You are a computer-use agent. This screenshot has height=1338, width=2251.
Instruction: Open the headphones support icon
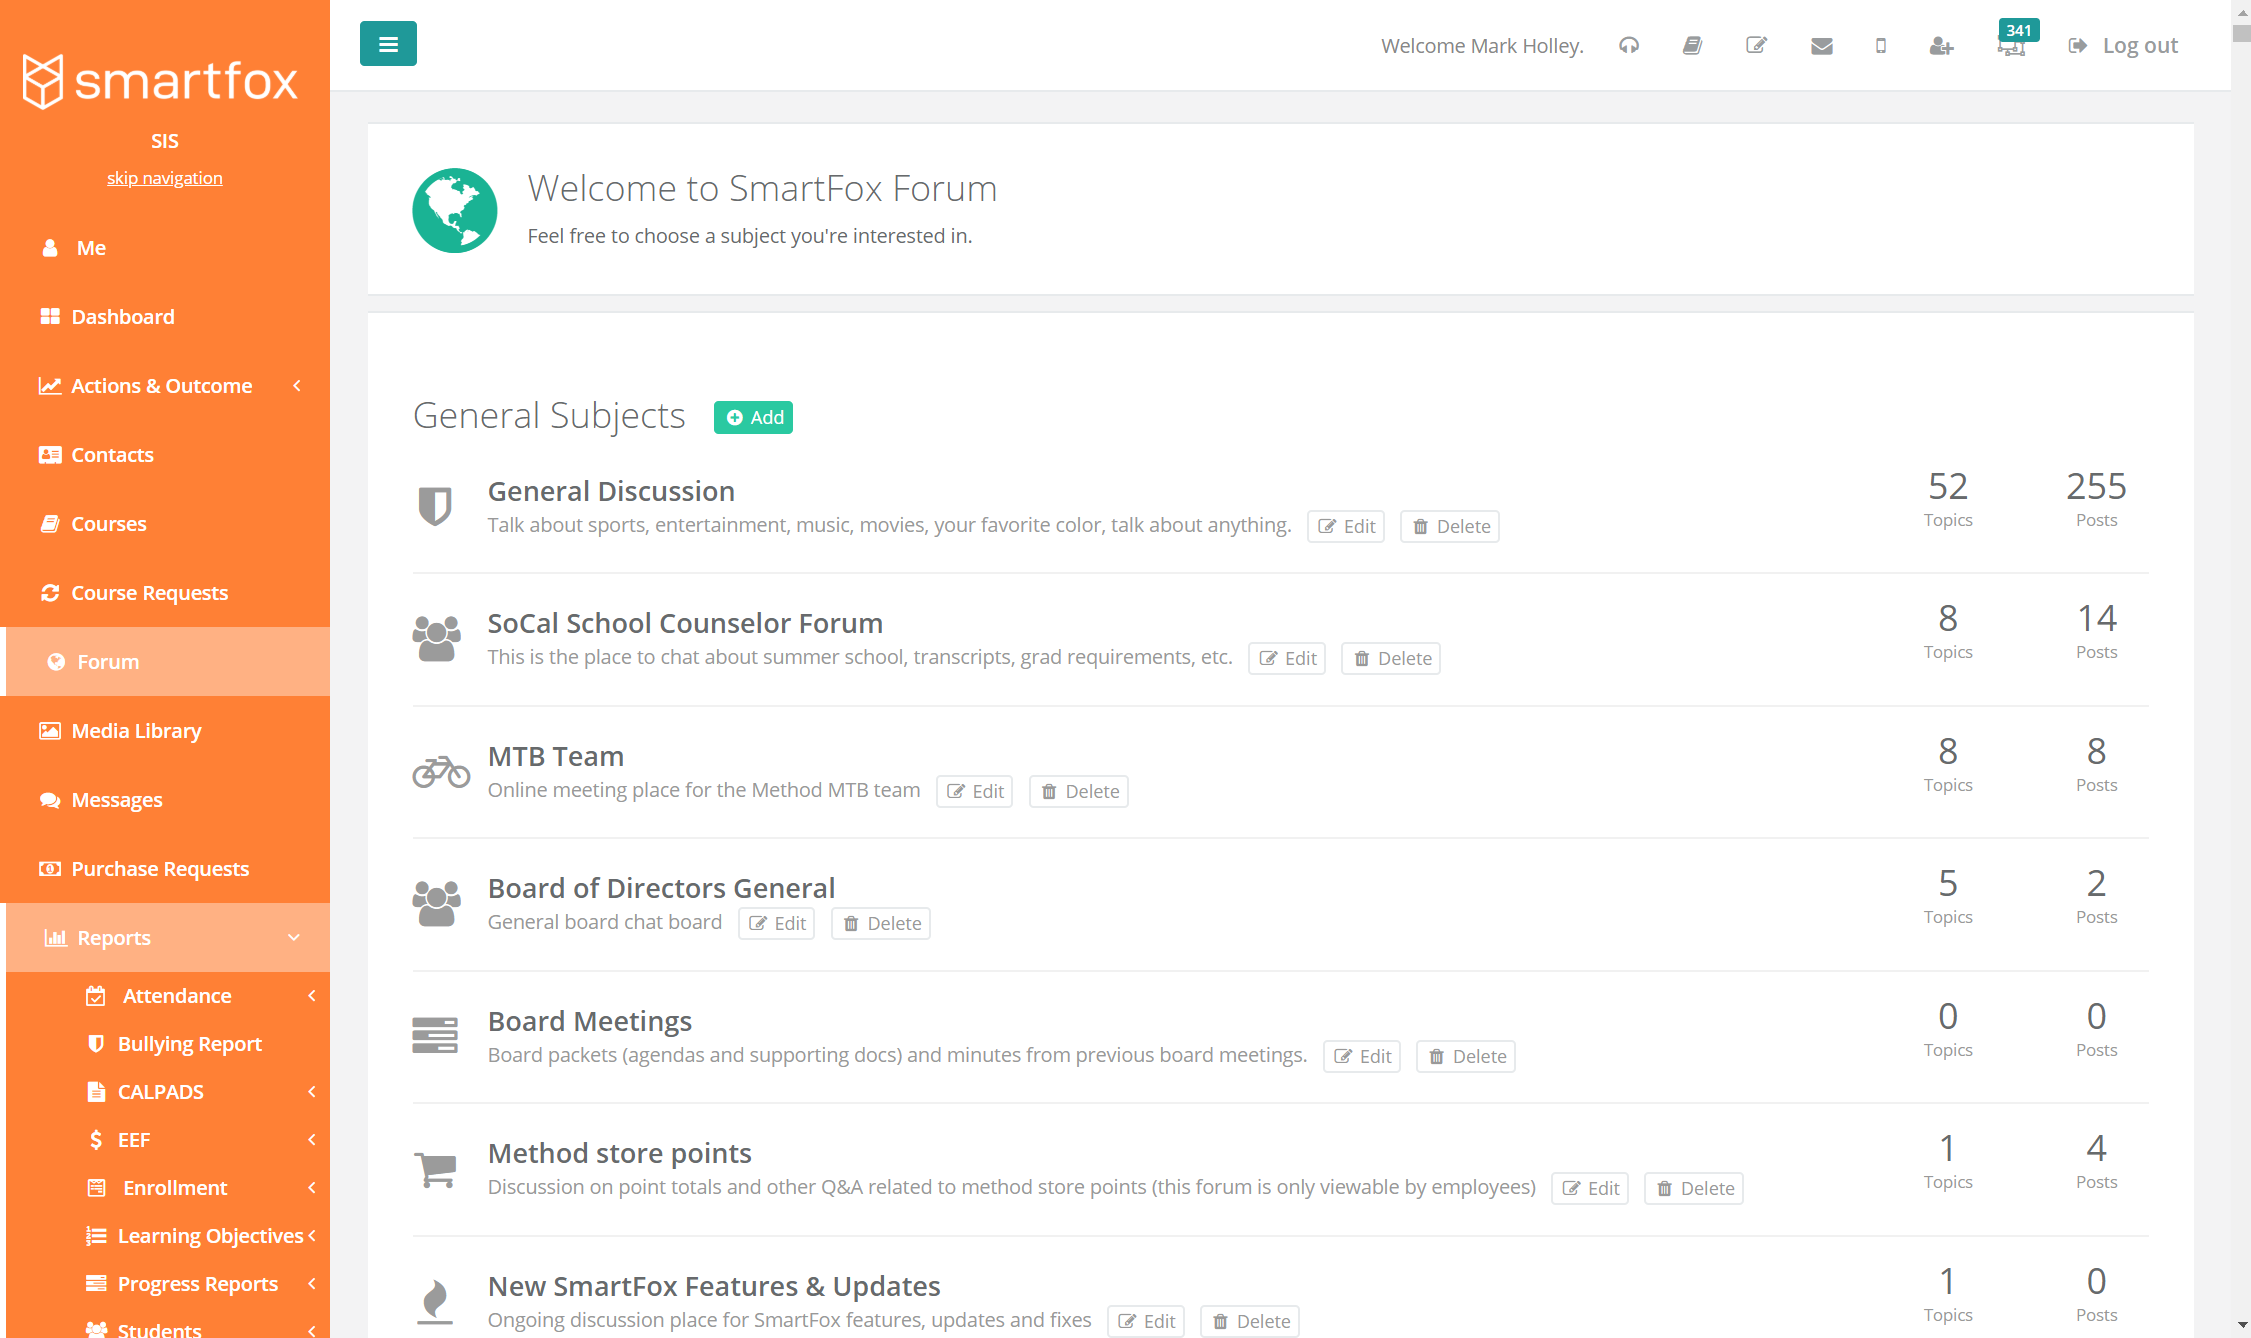click(1628, 45)
